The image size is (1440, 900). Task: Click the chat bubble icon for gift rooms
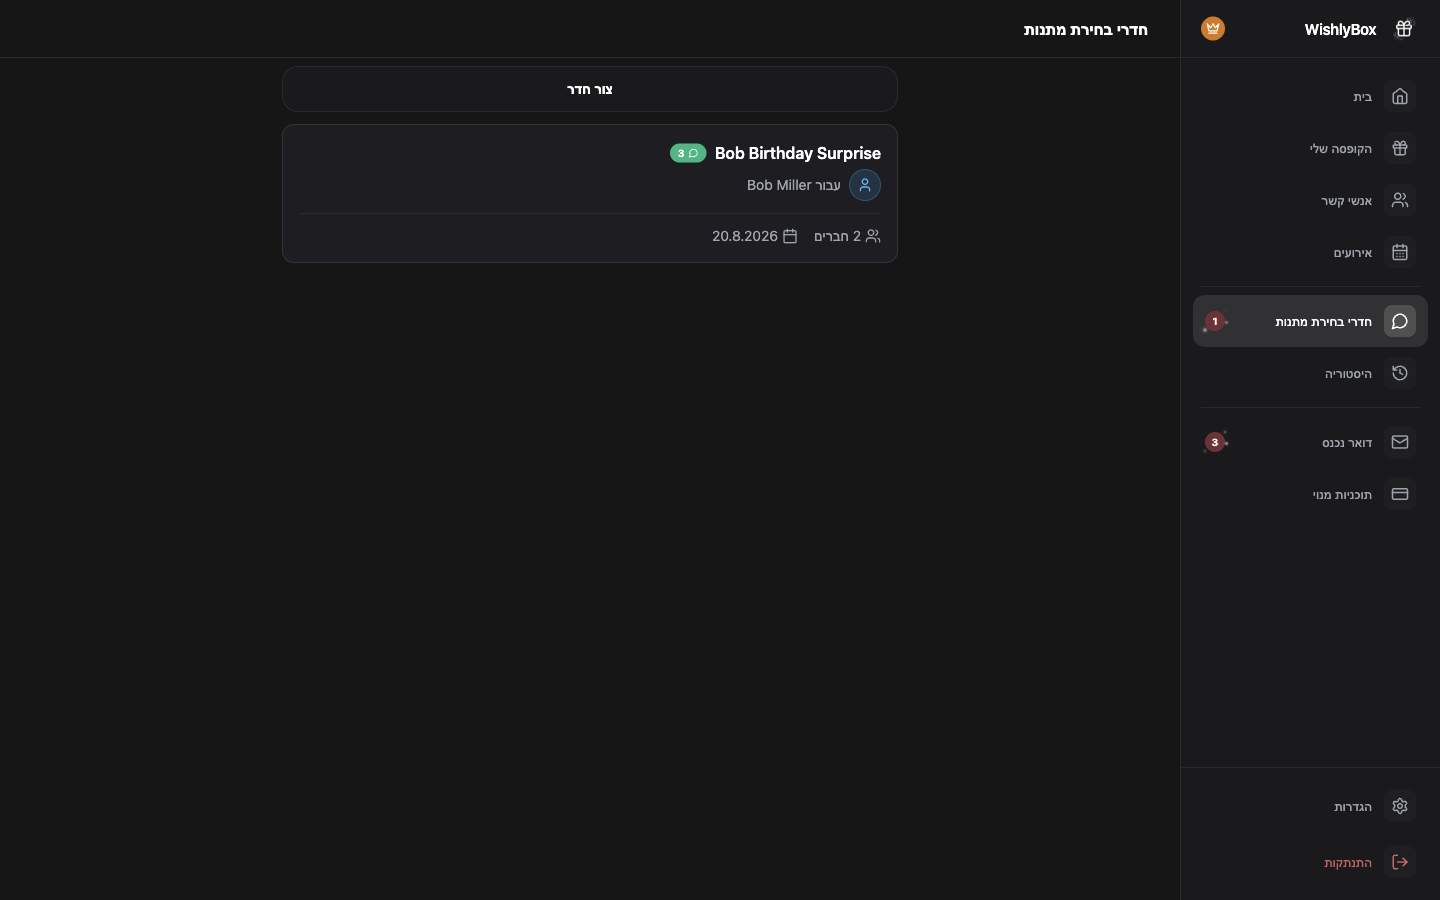1400,322
